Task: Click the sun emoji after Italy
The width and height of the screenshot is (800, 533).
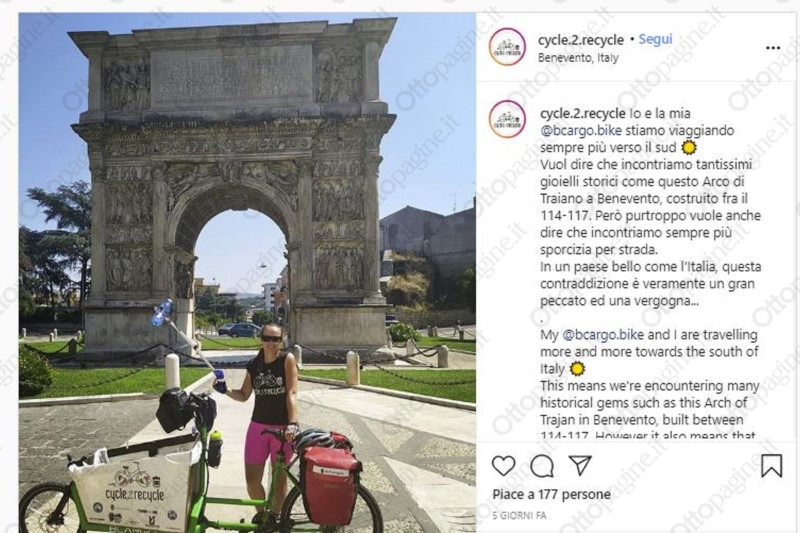Action: click(577, 368)
